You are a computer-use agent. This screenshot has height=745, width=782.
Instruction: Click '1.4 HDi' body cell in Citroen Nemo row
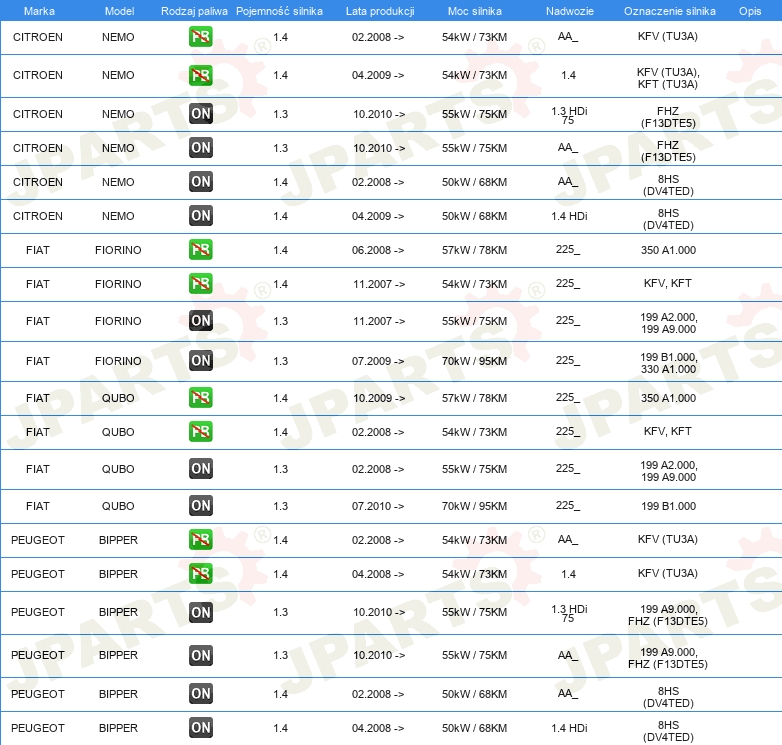pos(569,216)
